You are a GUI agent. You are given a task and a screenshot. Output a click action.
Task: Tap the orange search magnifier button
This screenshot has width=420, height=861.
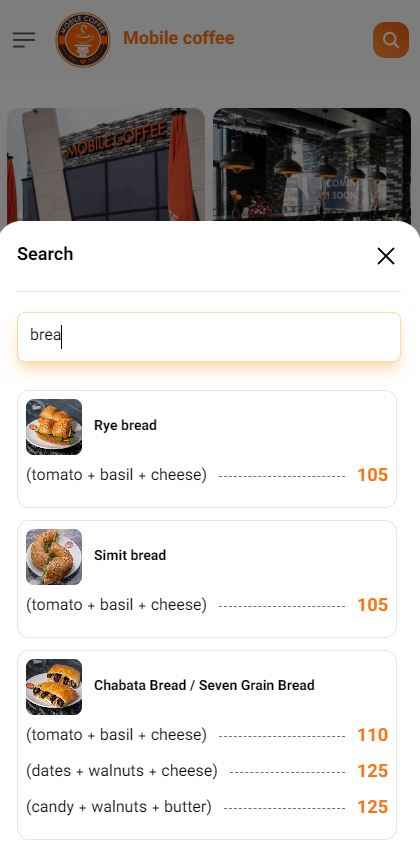point(391,40)
